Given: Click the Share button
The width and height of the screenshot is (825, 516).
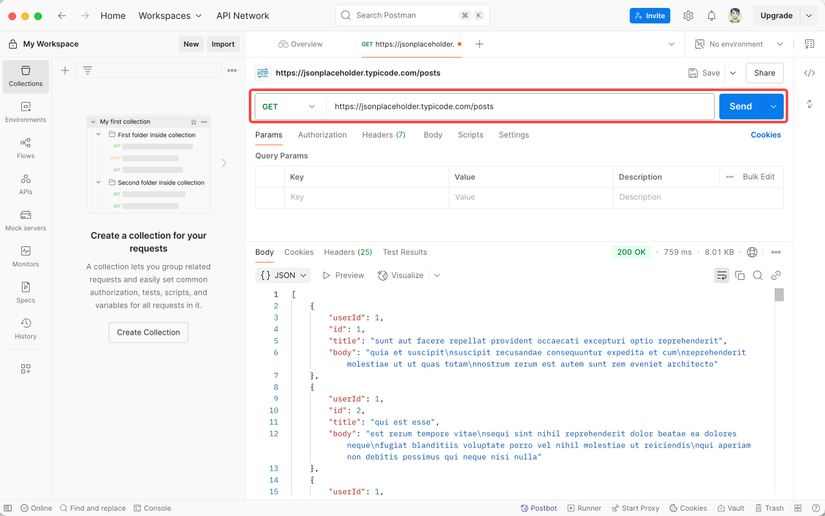Looking at the screenshot, I should click(x=764, y=73).
